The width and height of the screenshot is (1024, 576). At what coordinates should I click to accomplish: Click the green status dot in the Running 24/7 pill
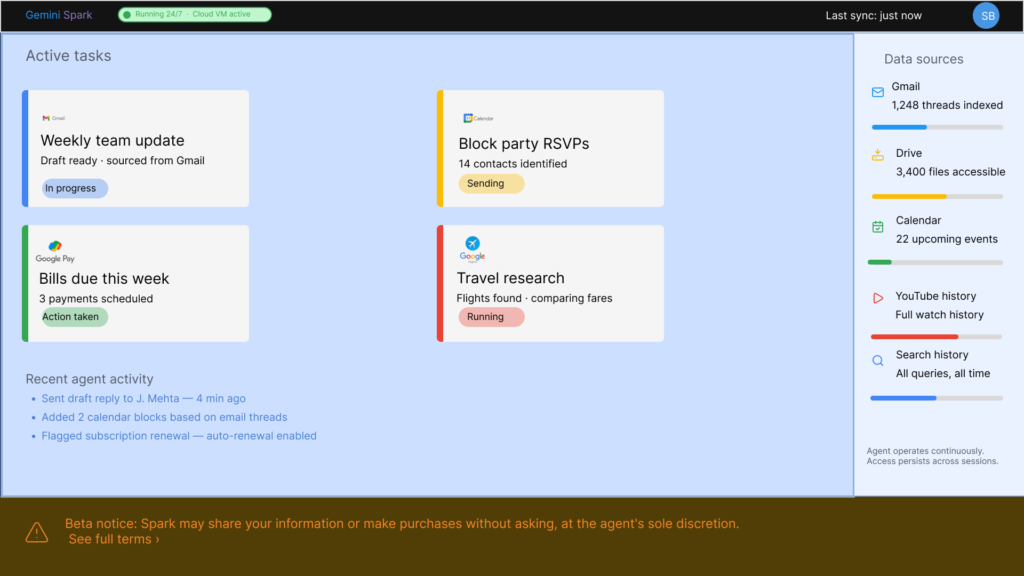click(127, 14)
